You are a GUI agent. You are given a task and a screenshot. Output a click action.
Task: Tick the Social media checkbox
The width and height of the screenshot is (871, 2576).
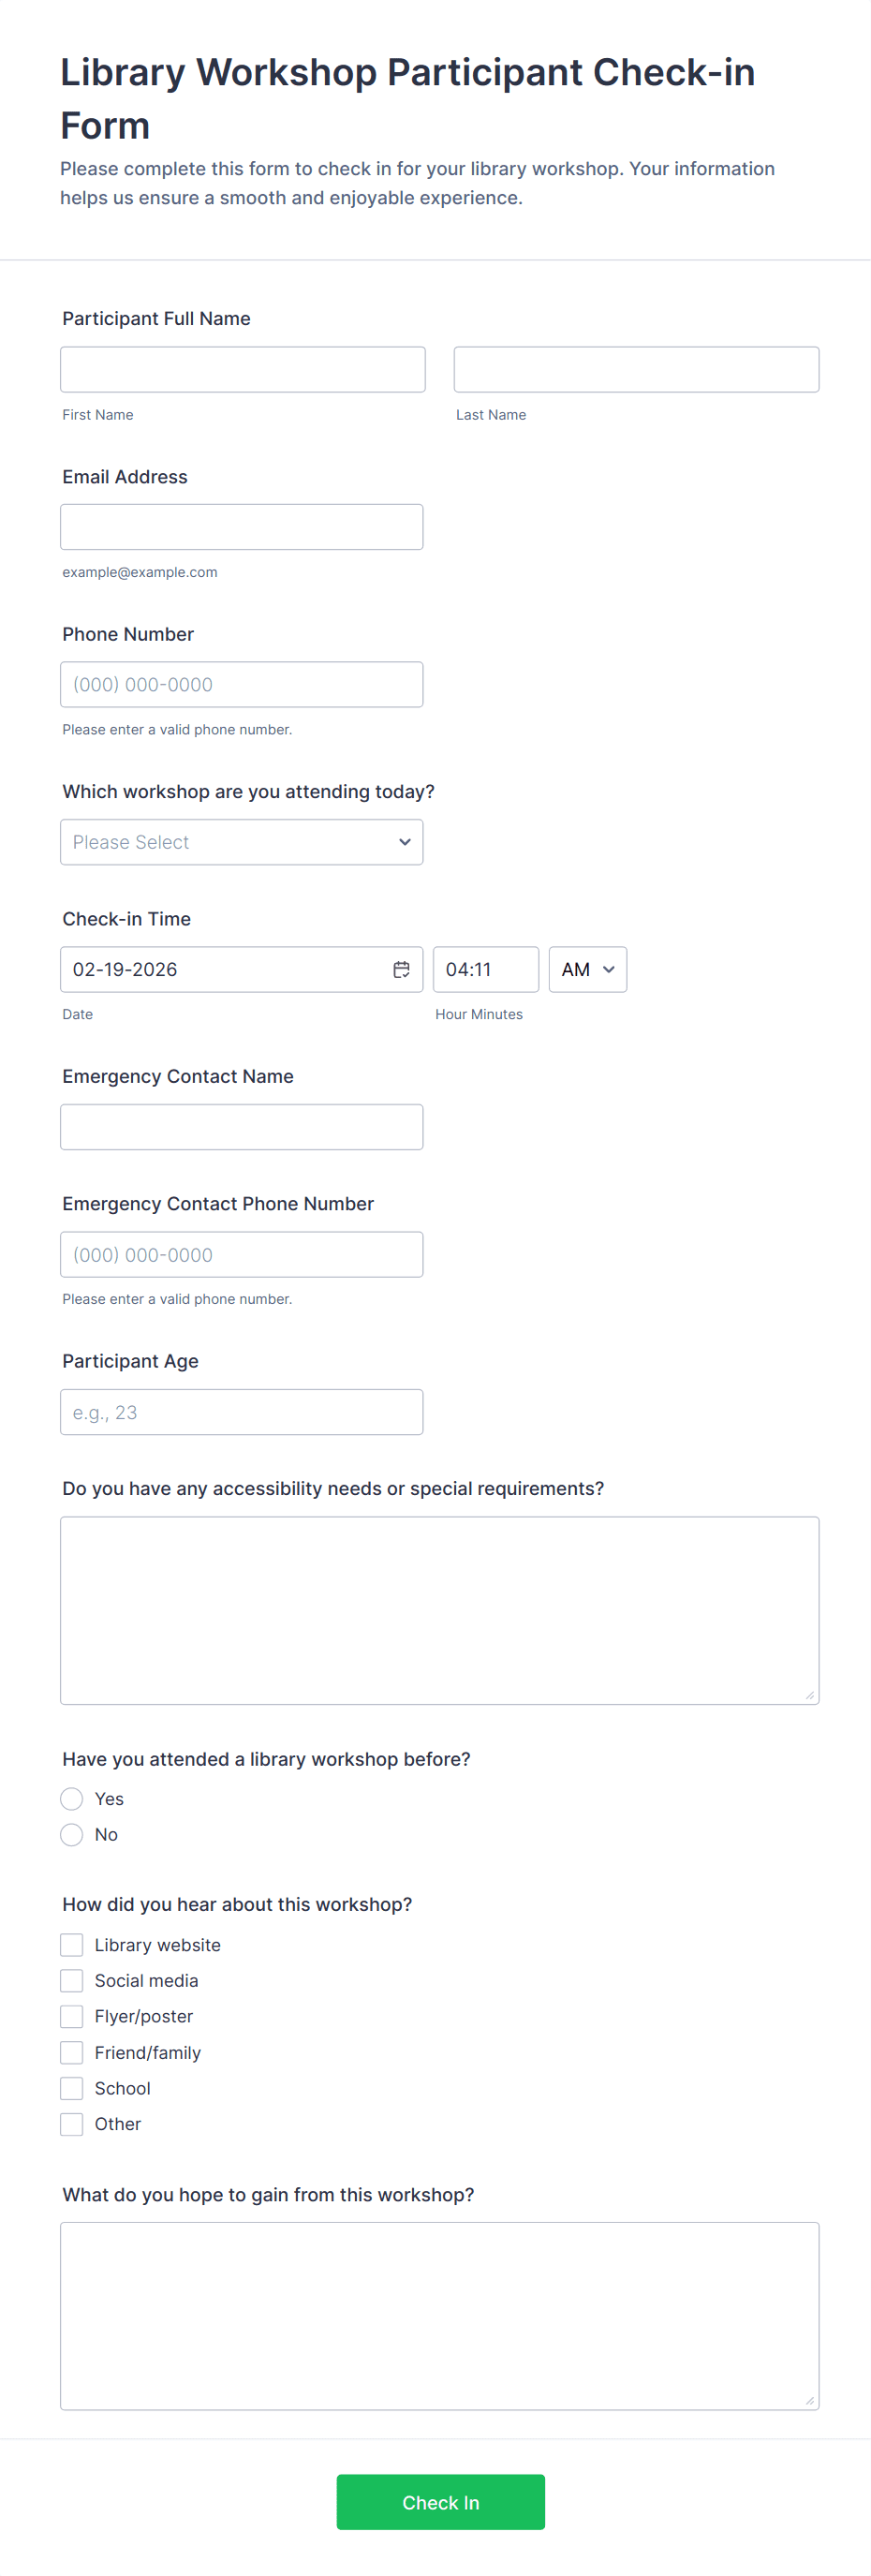(72, 1981)
